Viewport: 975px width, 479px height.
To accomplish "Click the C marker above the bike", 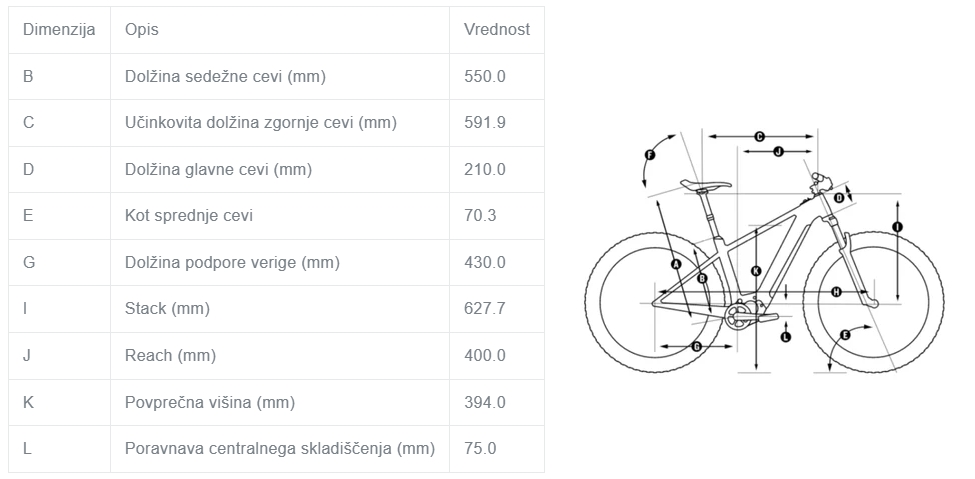I will pos(759,136).
